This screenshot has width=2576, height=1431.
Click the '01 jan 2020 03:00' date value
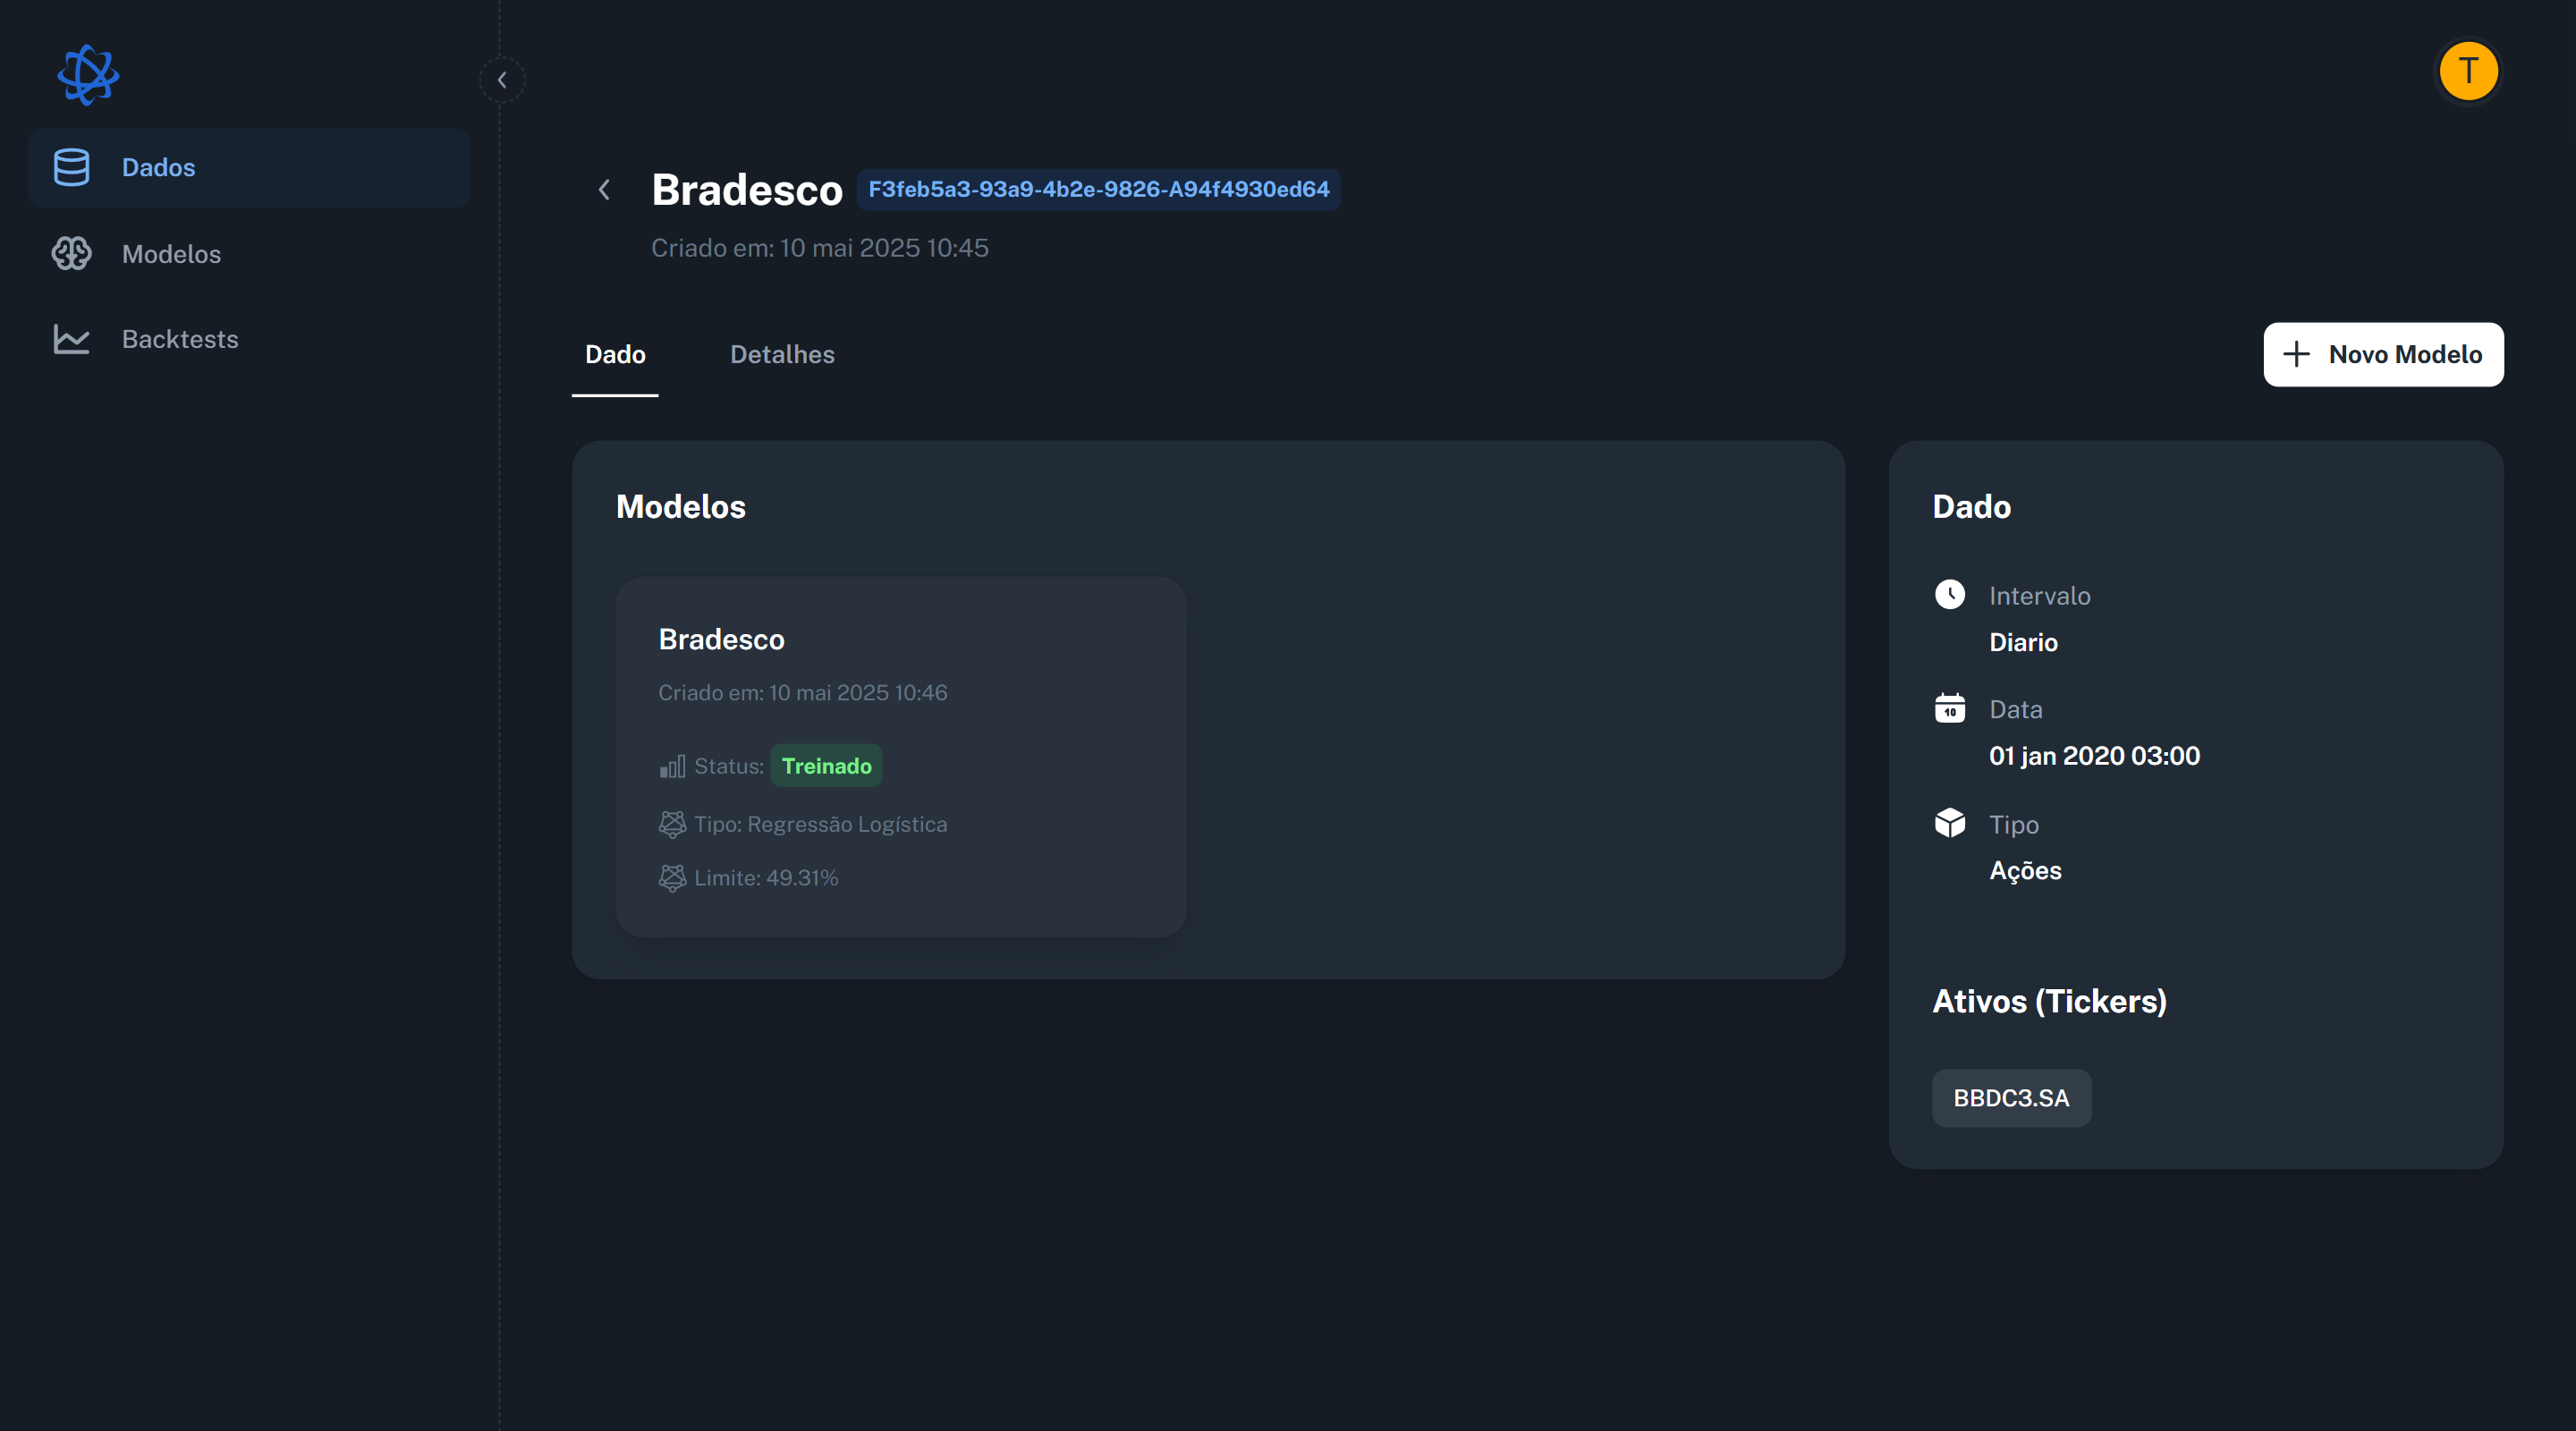click(x=2094, y=756)
